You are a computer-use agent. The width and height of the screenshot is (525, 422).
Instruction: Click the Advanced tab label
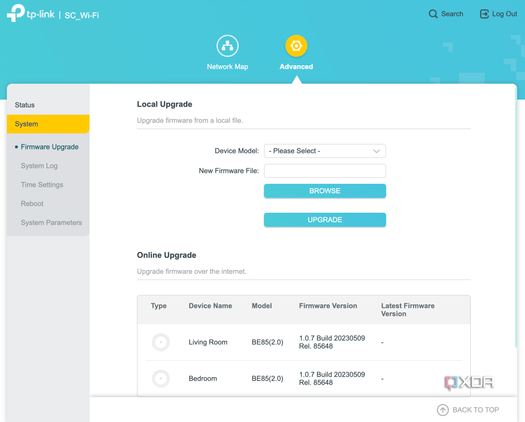[x=296, y=67]
